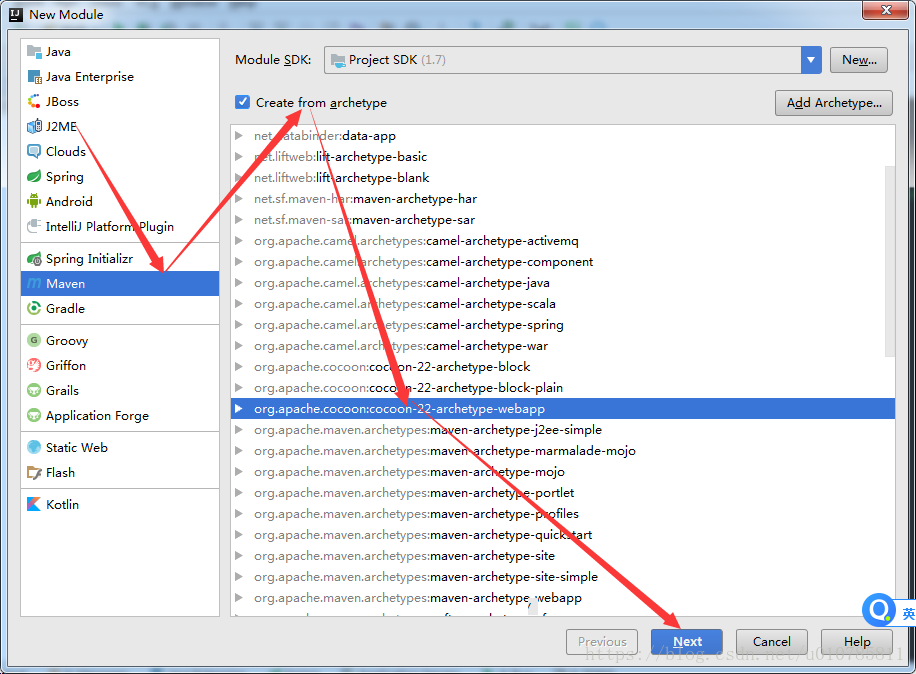Click the Next button
Image resolution: width=916 pixels, height=674 pixels.
[687, 641]
